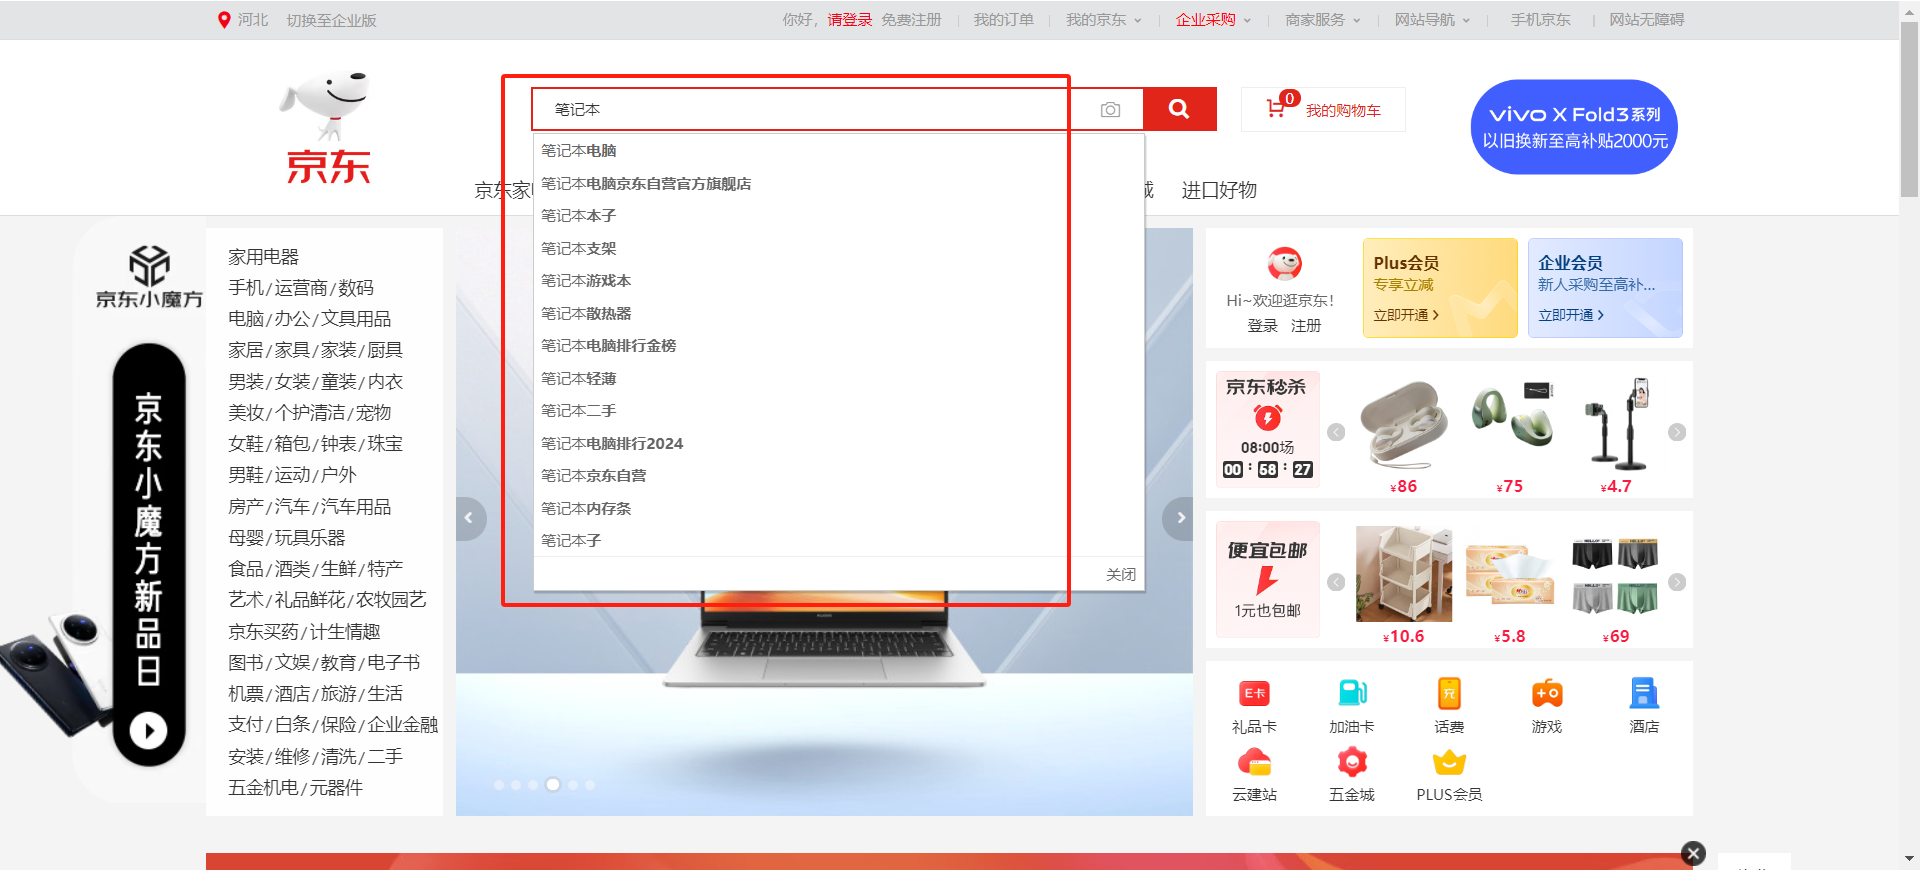Click the ¥86 earbuds product thumbnail
The width and height of the screenshot is (1920, 870).
pyautogui.click(x=1404, y=425)
